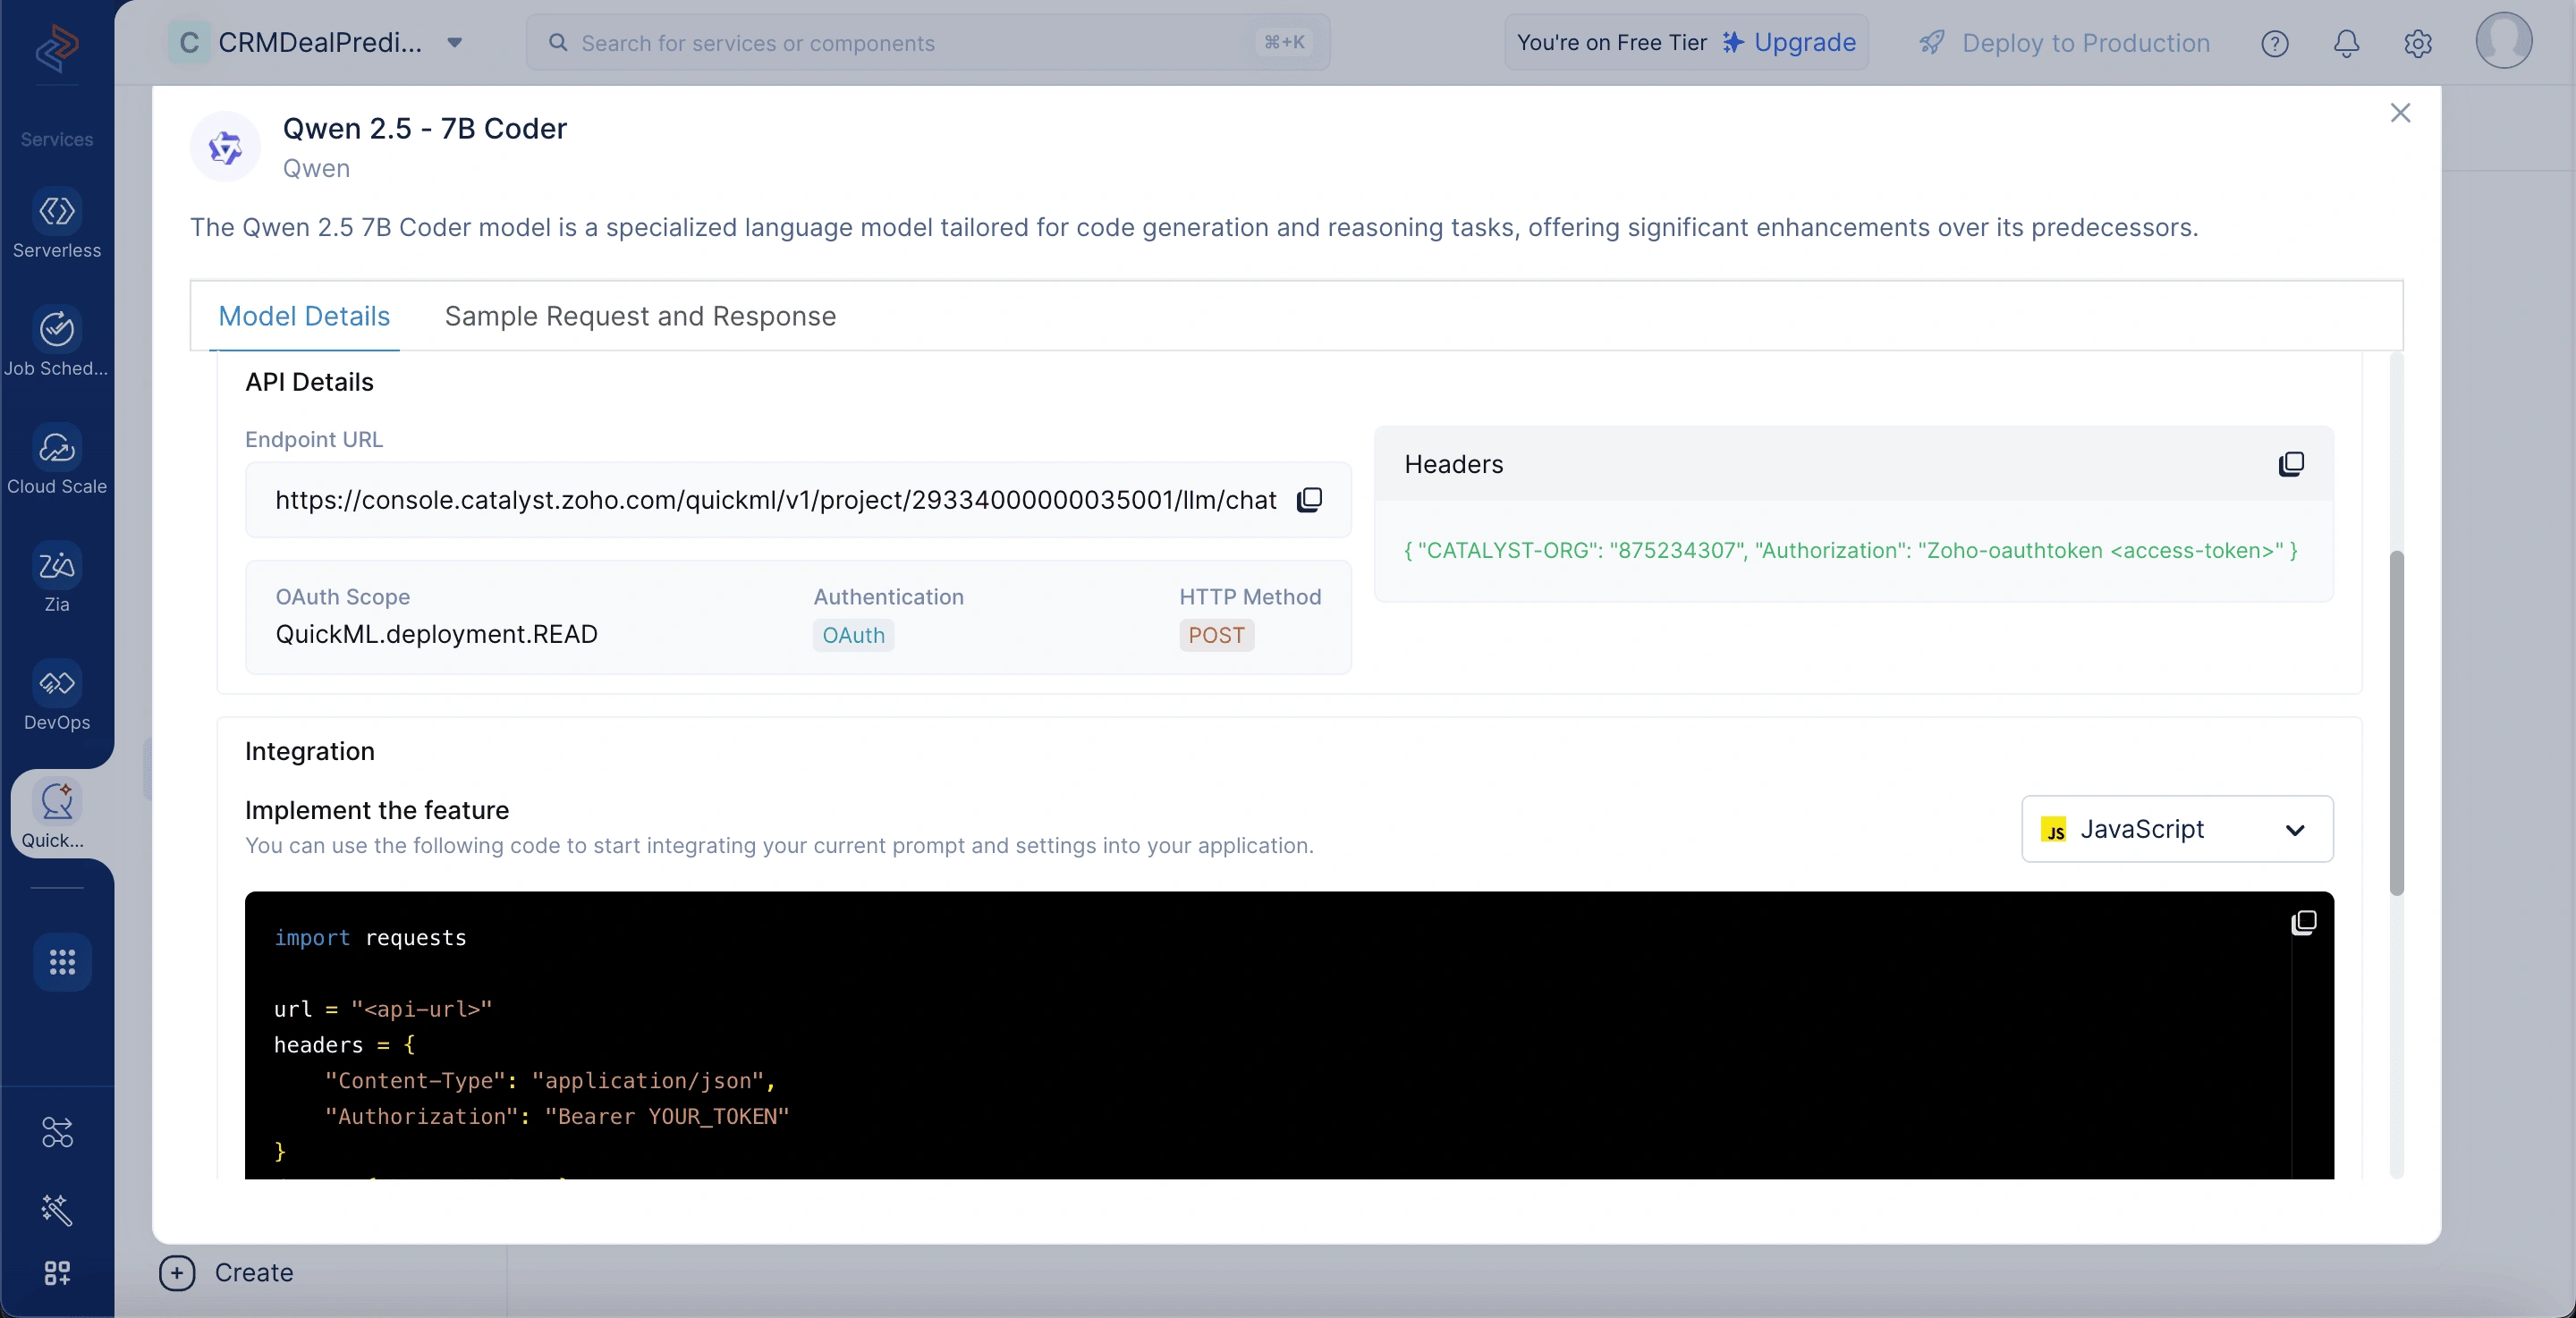Open the notifications bell
Screen dimensions: 2576x1318
click(2346, 43)
